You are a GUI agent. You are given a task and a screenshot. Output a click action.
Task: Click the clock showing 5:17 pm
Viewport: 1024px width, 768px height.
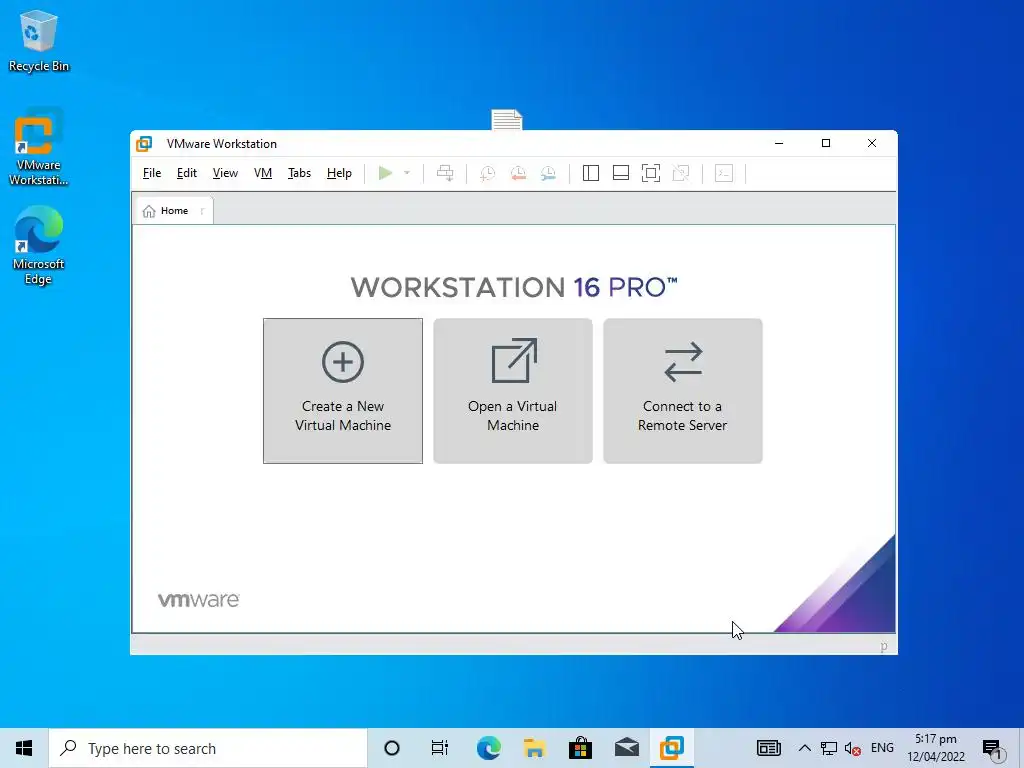point(935,748)
